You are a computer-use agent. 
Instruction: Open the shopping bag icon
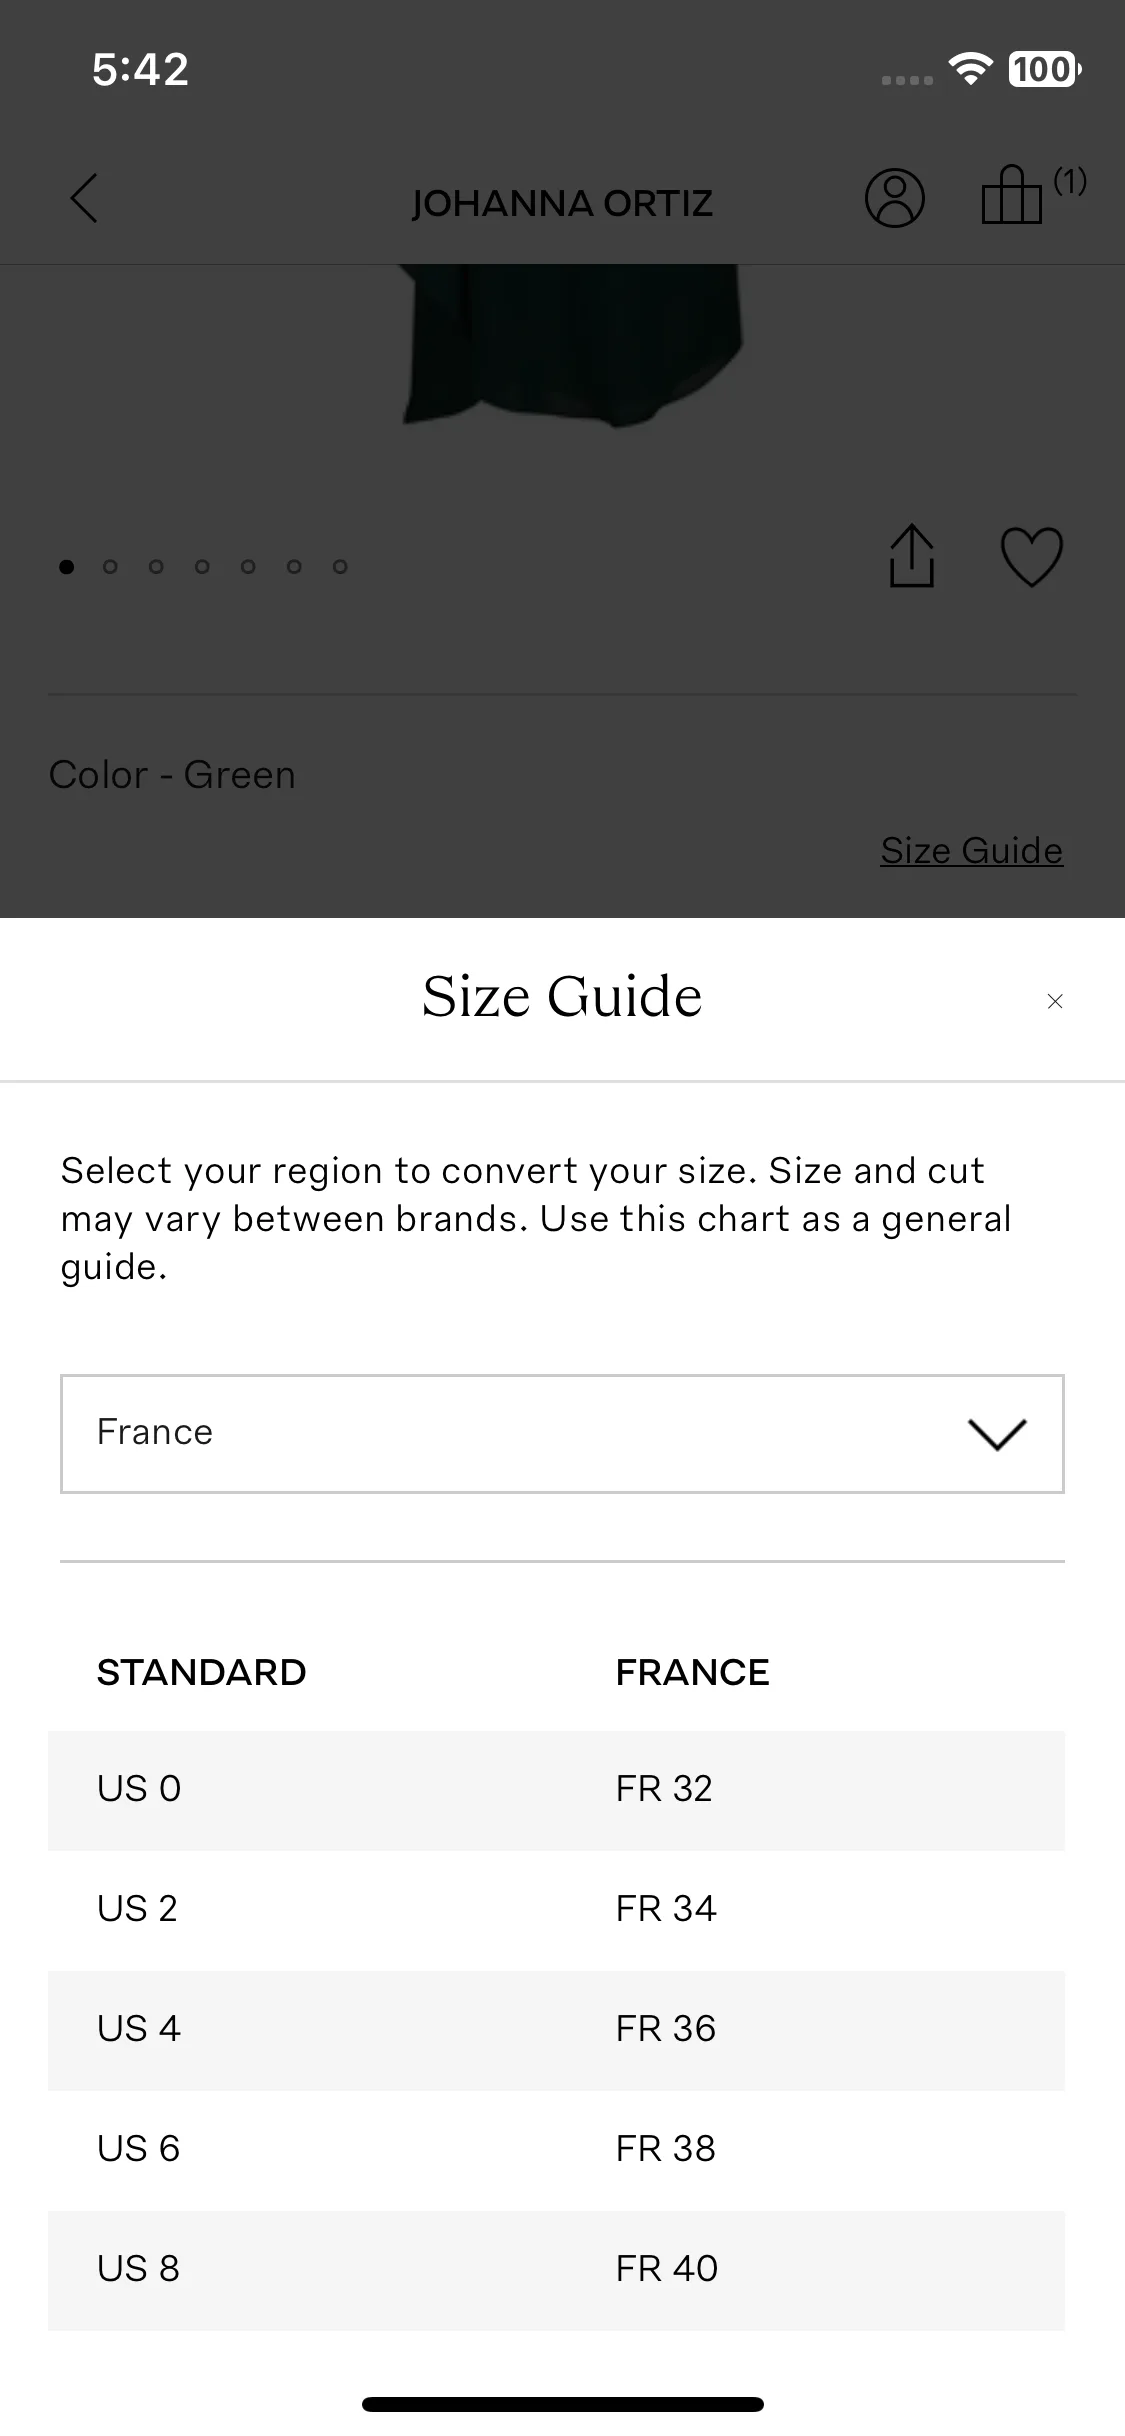pyautogui.click(x=1012, y=195)
